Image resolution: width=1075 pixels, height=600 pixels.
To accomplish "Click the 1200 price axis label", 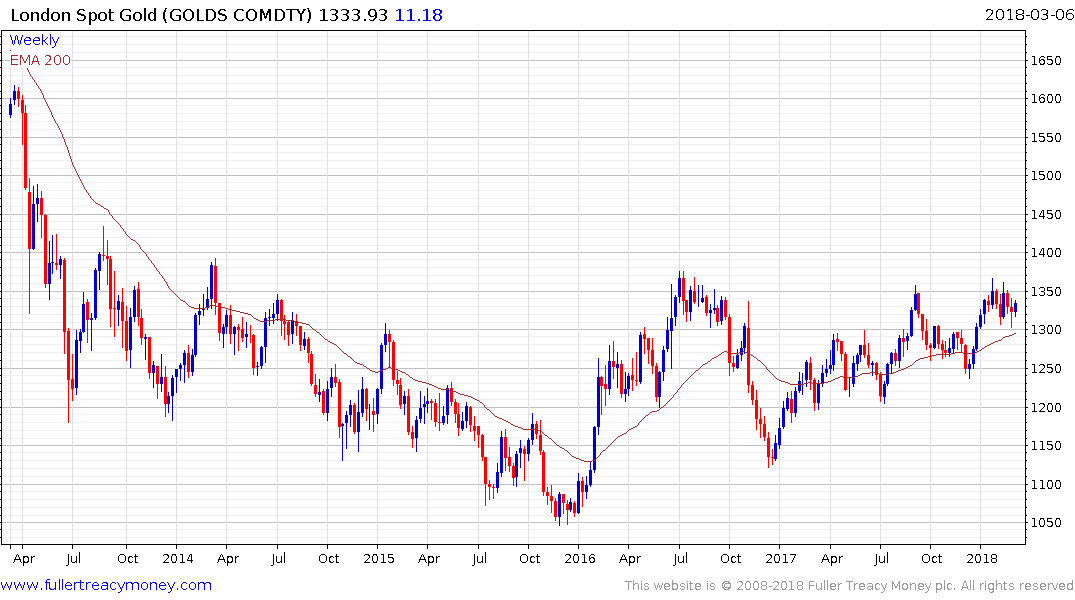I will coord(1046,407).
